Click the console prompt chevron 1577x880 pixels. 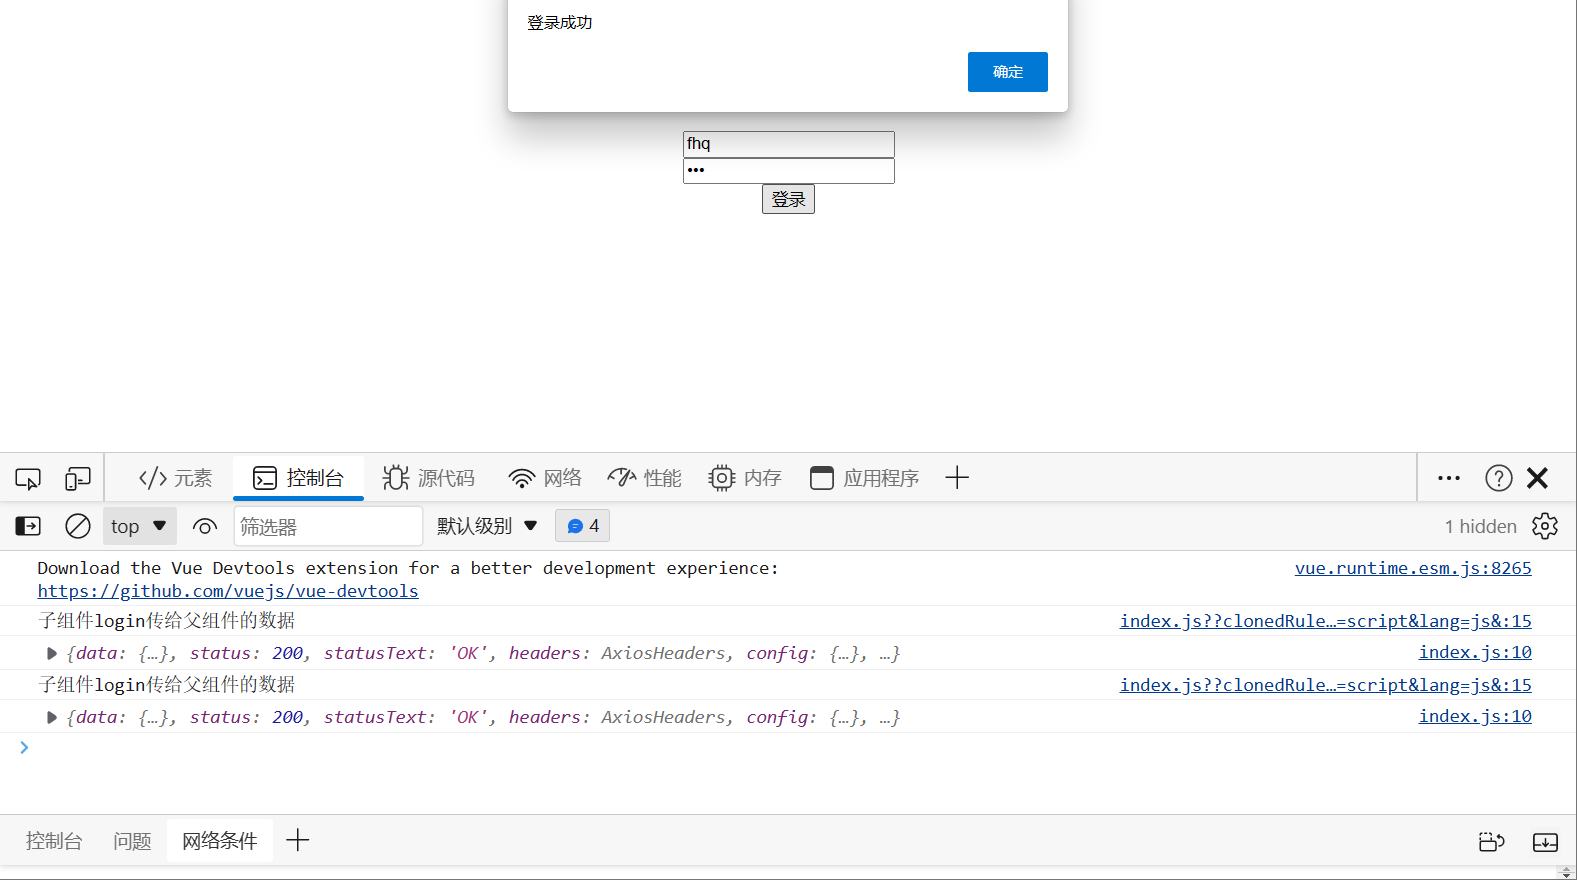24,747
